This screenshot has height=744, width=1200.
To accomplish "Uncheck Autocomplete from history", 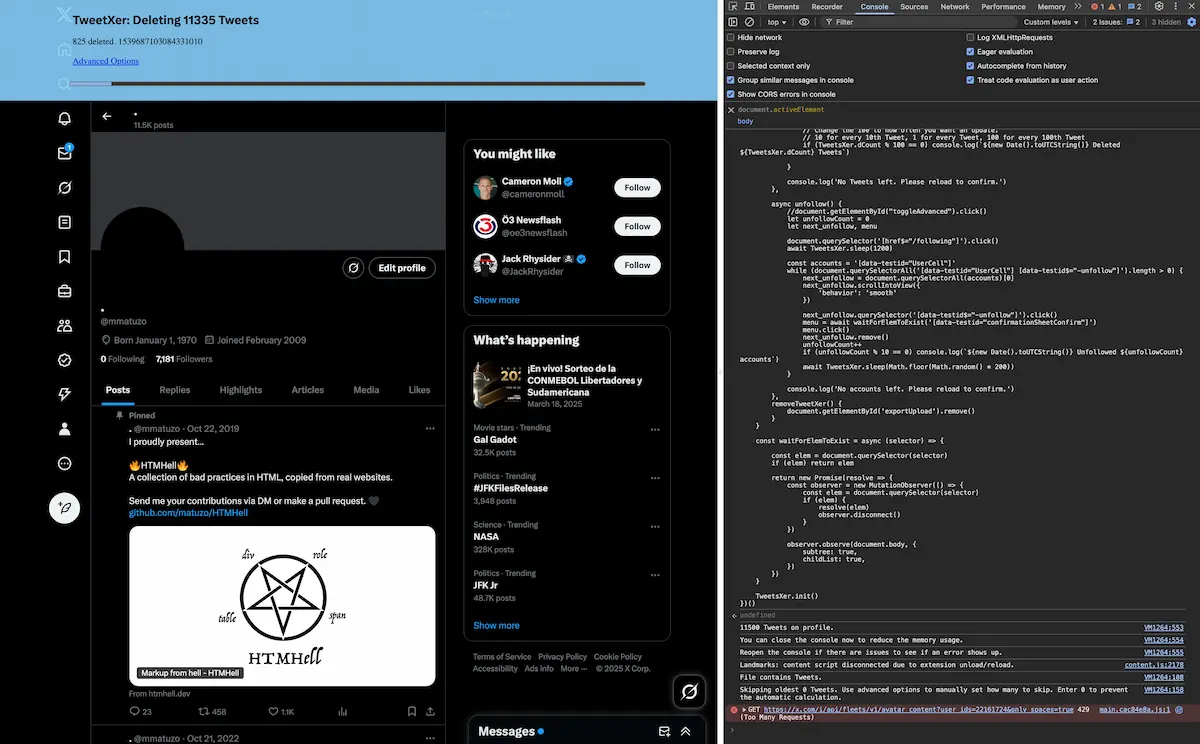I will [970, 66].
